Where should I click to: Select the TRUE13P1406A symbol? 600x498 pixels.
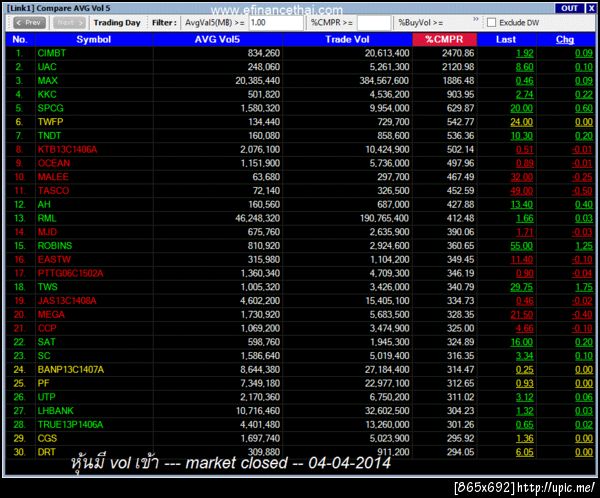[x=70, y=425]
